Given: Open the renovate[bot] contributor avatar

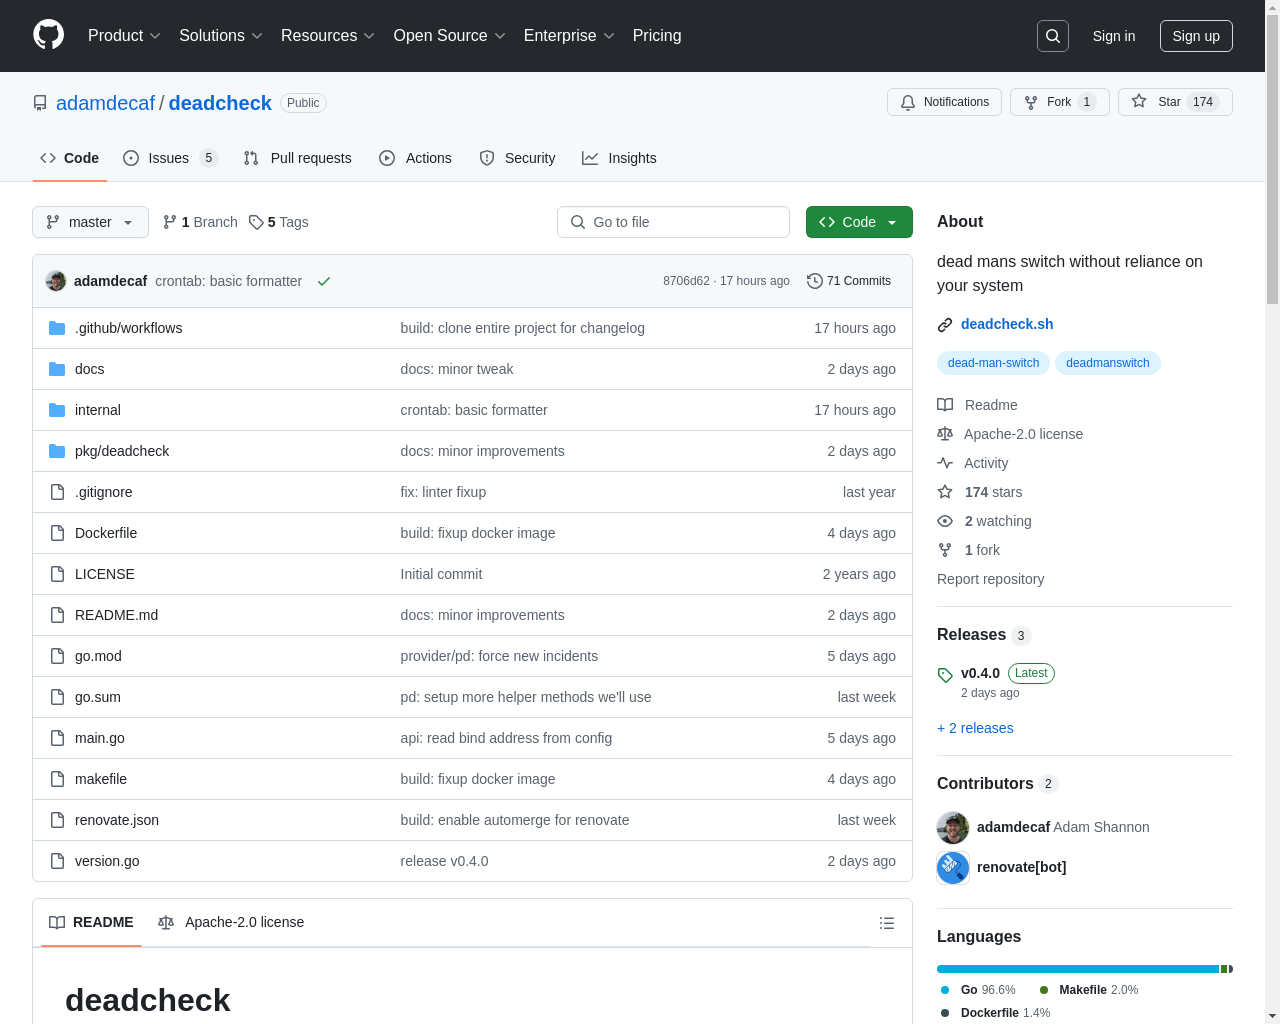Looking at the screenshot, I should (953, 867).
